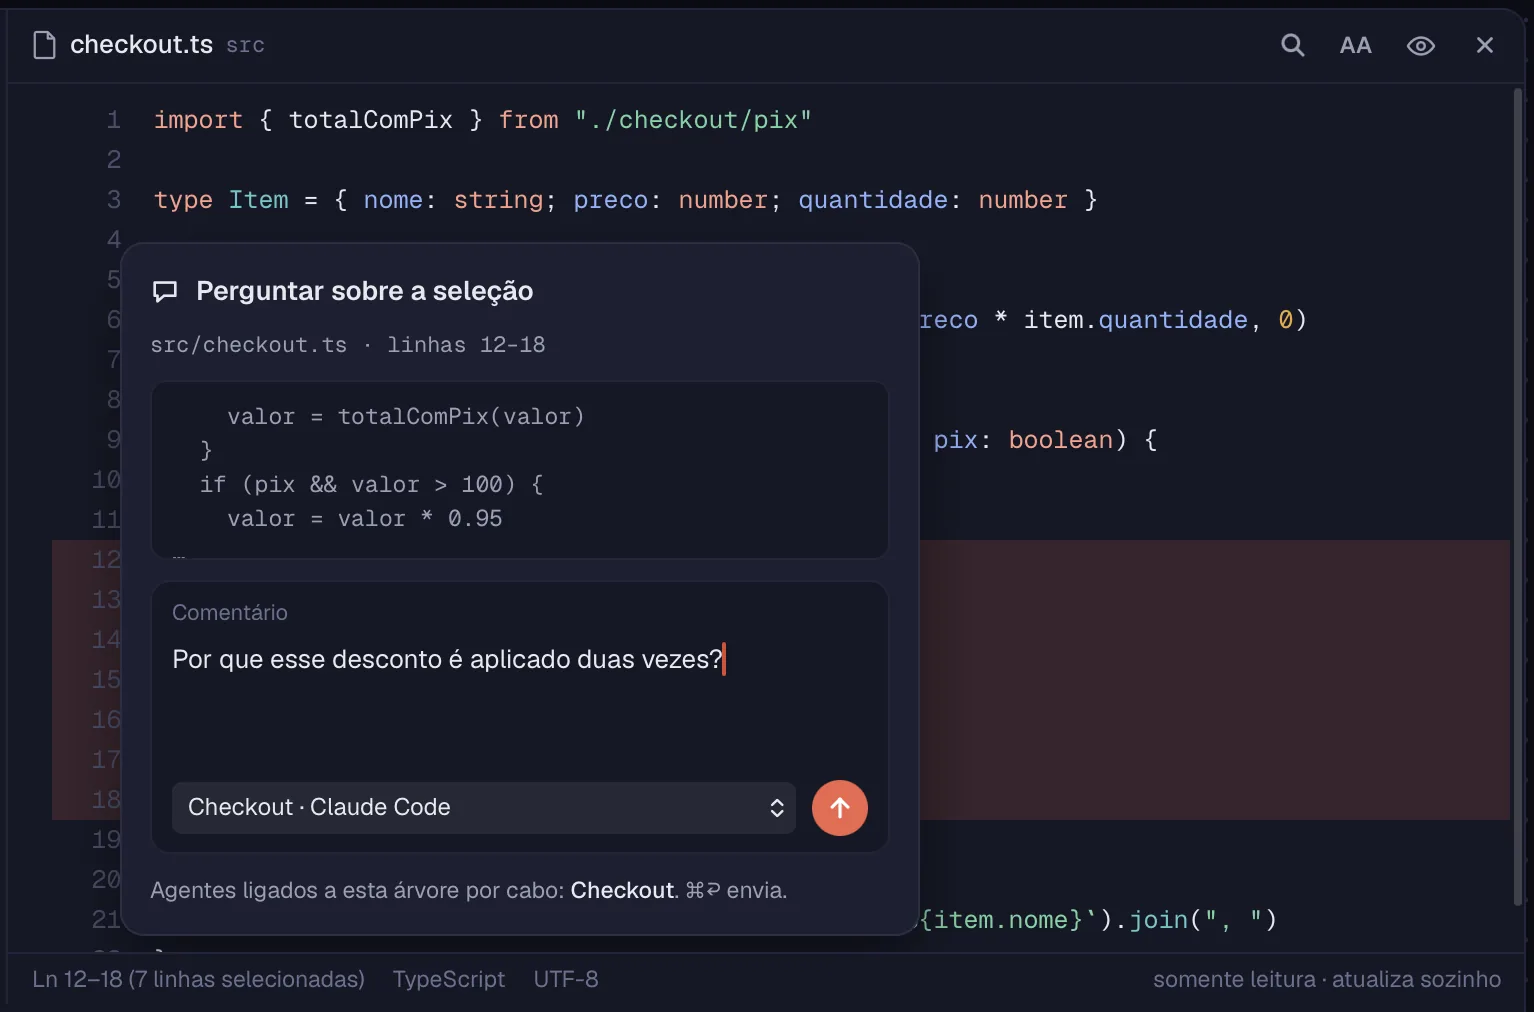This screenshot has height=1012, width=1534.
Task: Send the comment with the orange arrow button
Action: click(x=840, y=808)
